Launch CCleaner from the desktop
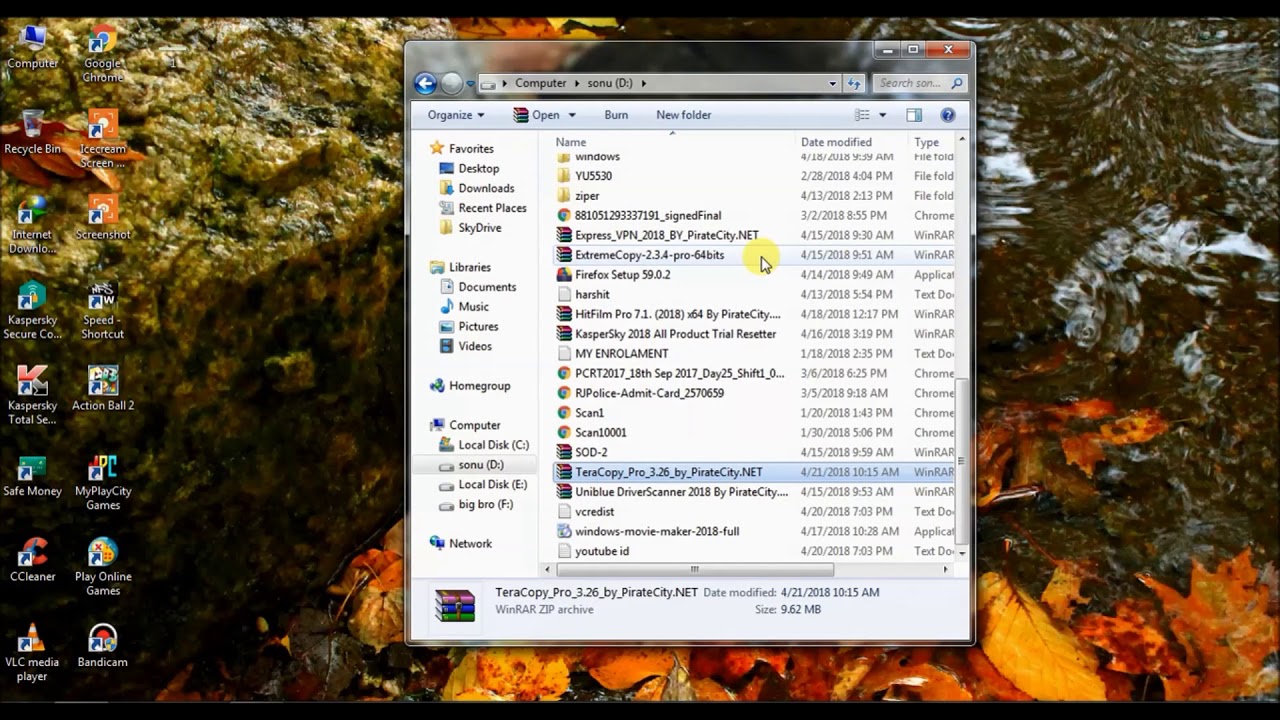Viewport: 1280px width, 720px height. (x=32, y=560)
